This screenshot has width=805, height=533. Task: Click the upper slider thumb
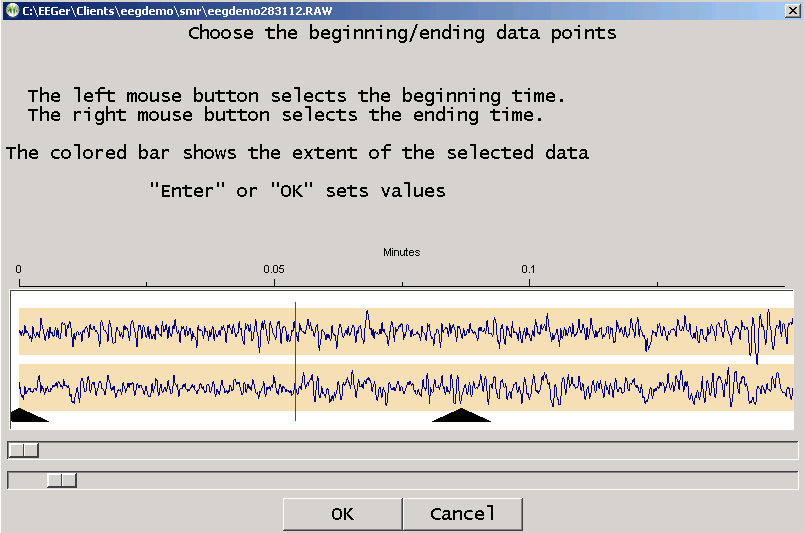point(23,450)
